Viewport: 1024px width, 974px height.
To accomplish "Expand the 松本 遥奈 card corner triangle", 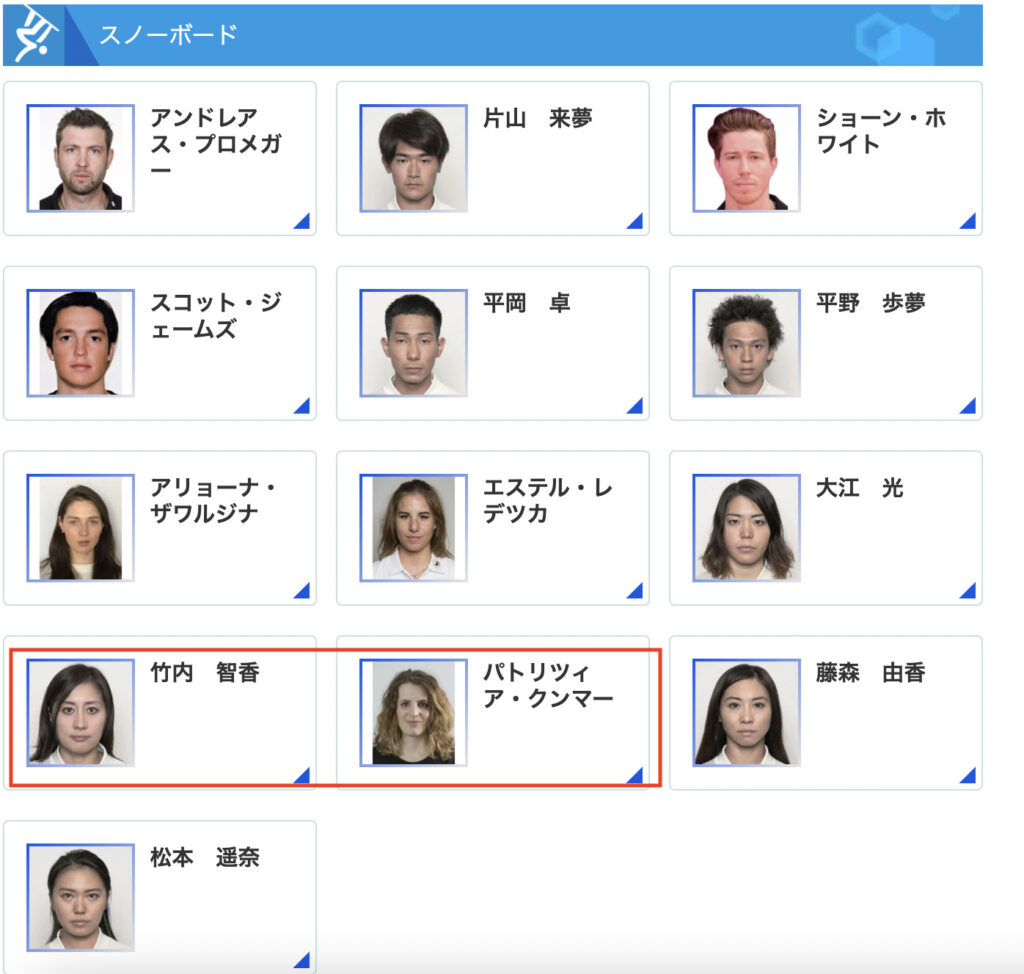I will (x=301, y=960).
